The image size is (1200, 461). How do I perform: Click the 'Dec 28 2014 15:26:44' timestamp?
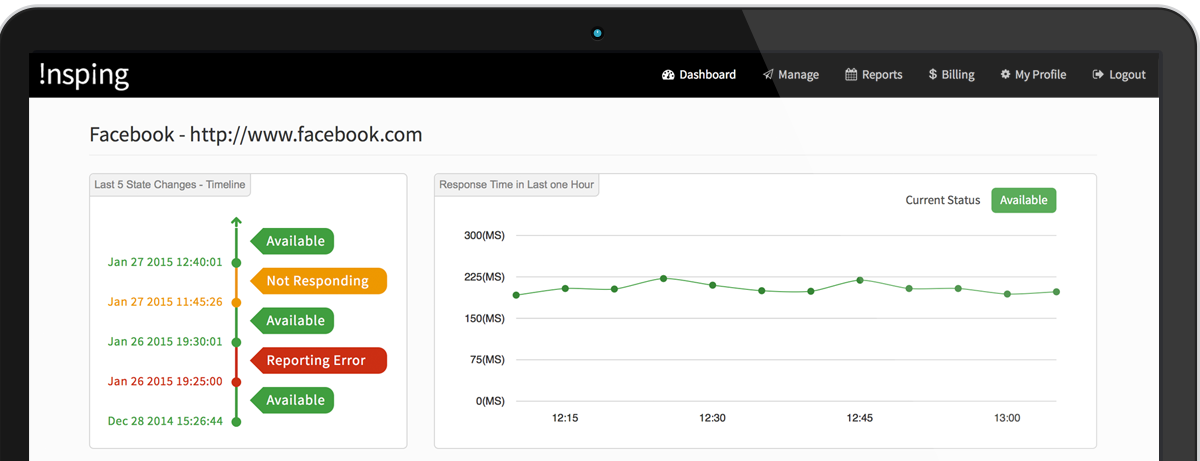(x=165, y=422)
